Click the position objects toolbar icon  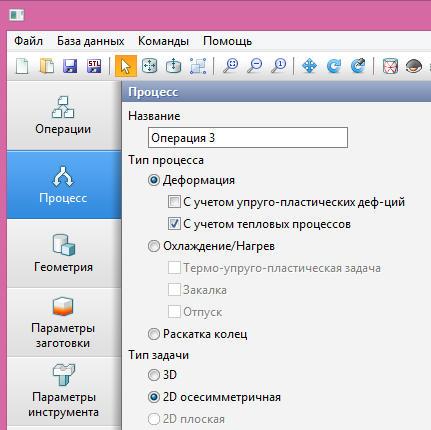pos(198,66)
